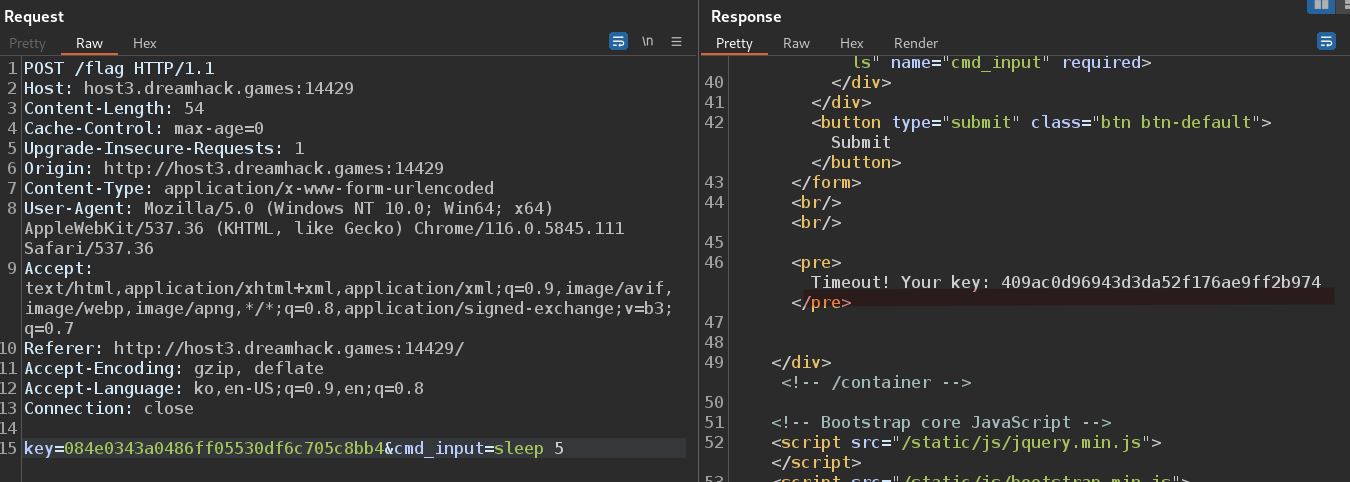This screenshot has width=1350, height=482.
Task: Switch to Raw tab in Request panel
Action: click(89, 43)
